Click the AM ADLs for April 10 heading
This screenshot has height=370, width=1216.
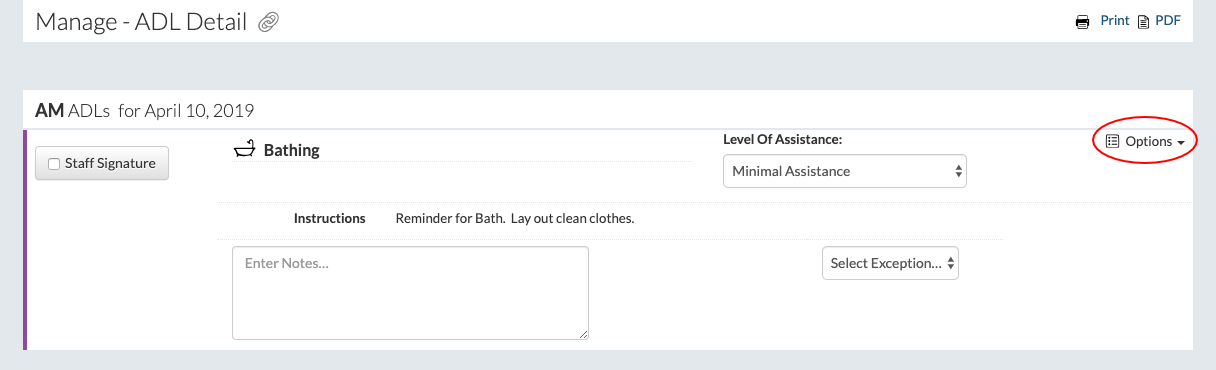[x=144, y=110]
